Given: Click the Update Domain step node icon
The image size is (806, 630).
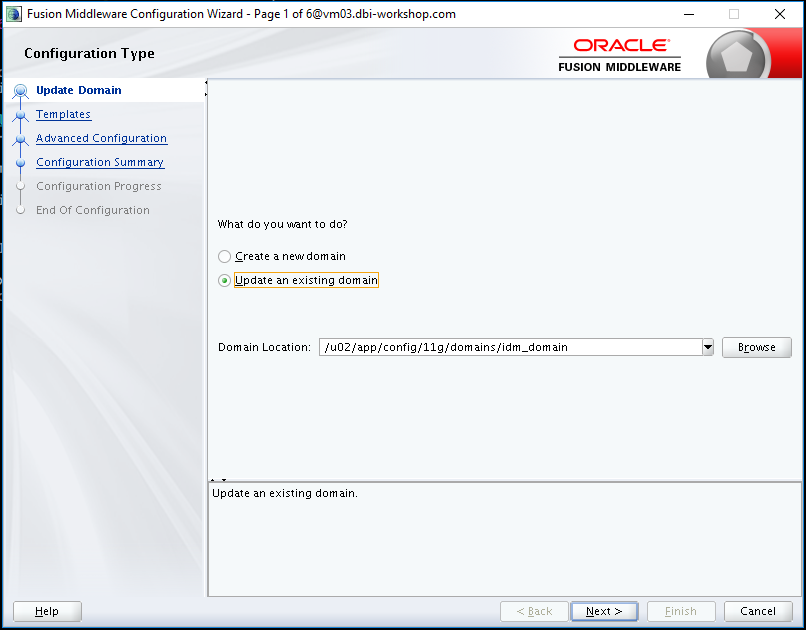Looking at the screenshot, I should [x=21, y=91].
